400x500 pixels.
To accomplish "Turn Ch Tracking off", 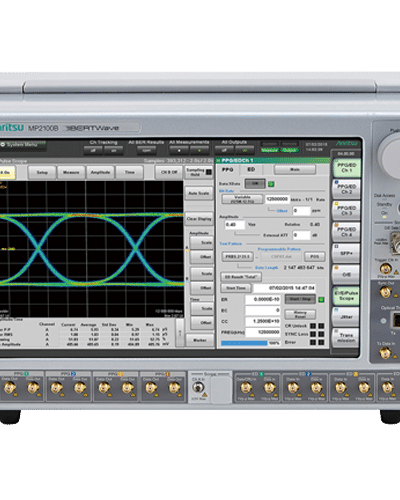I will (x=93, y=151).
